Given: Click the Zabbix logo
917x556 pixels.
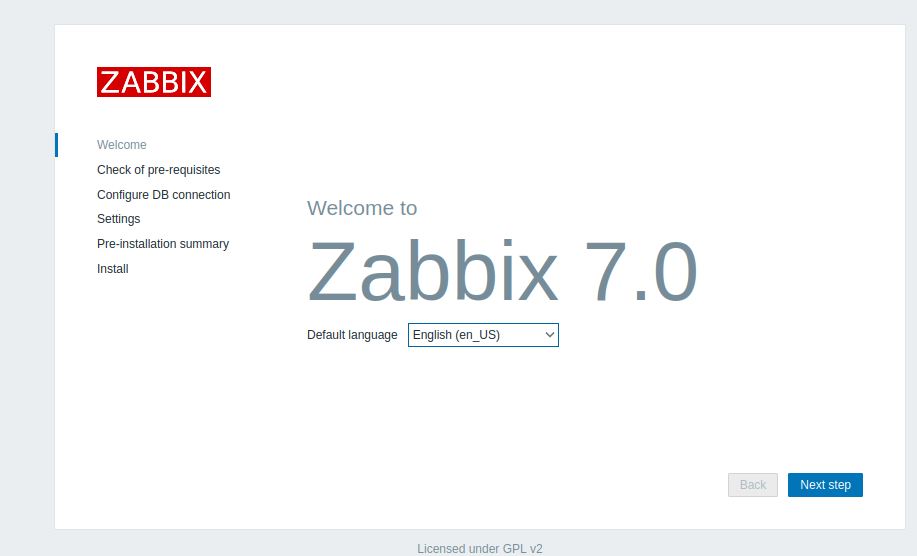Looking at the screenshot, I should click(x=154, y=82).
